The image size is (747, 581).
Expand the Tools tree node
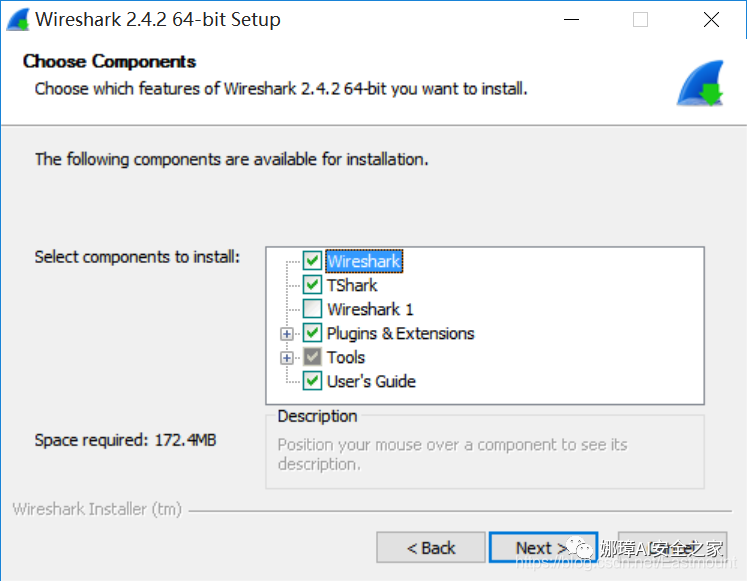(286, 358)
